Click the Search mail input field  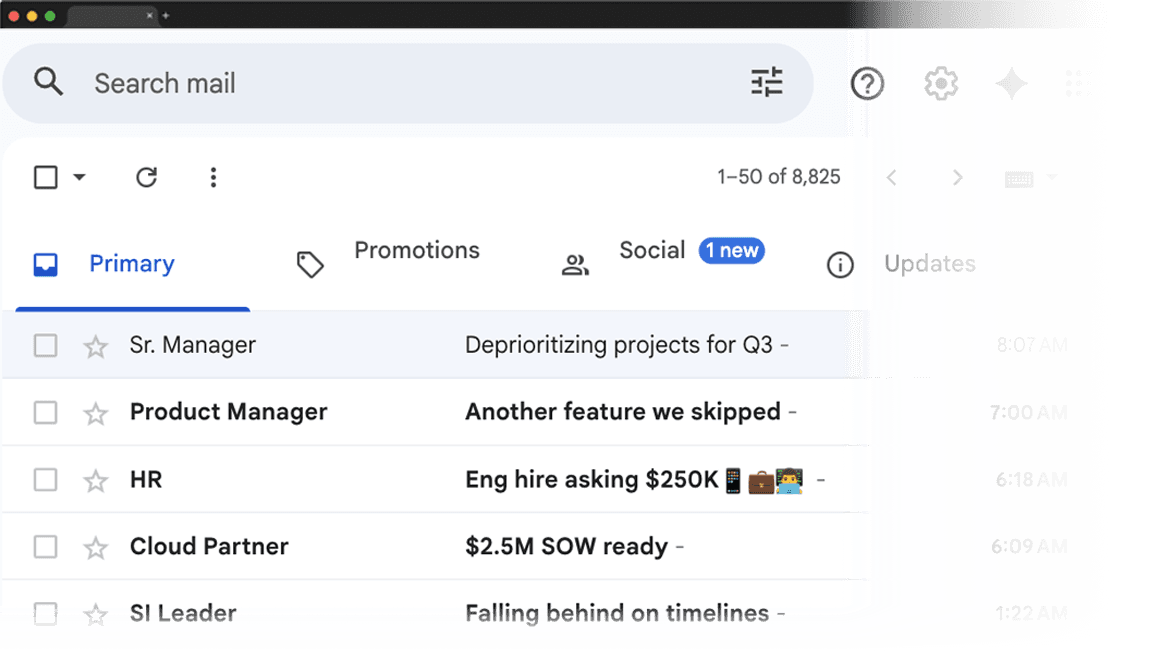300,83
